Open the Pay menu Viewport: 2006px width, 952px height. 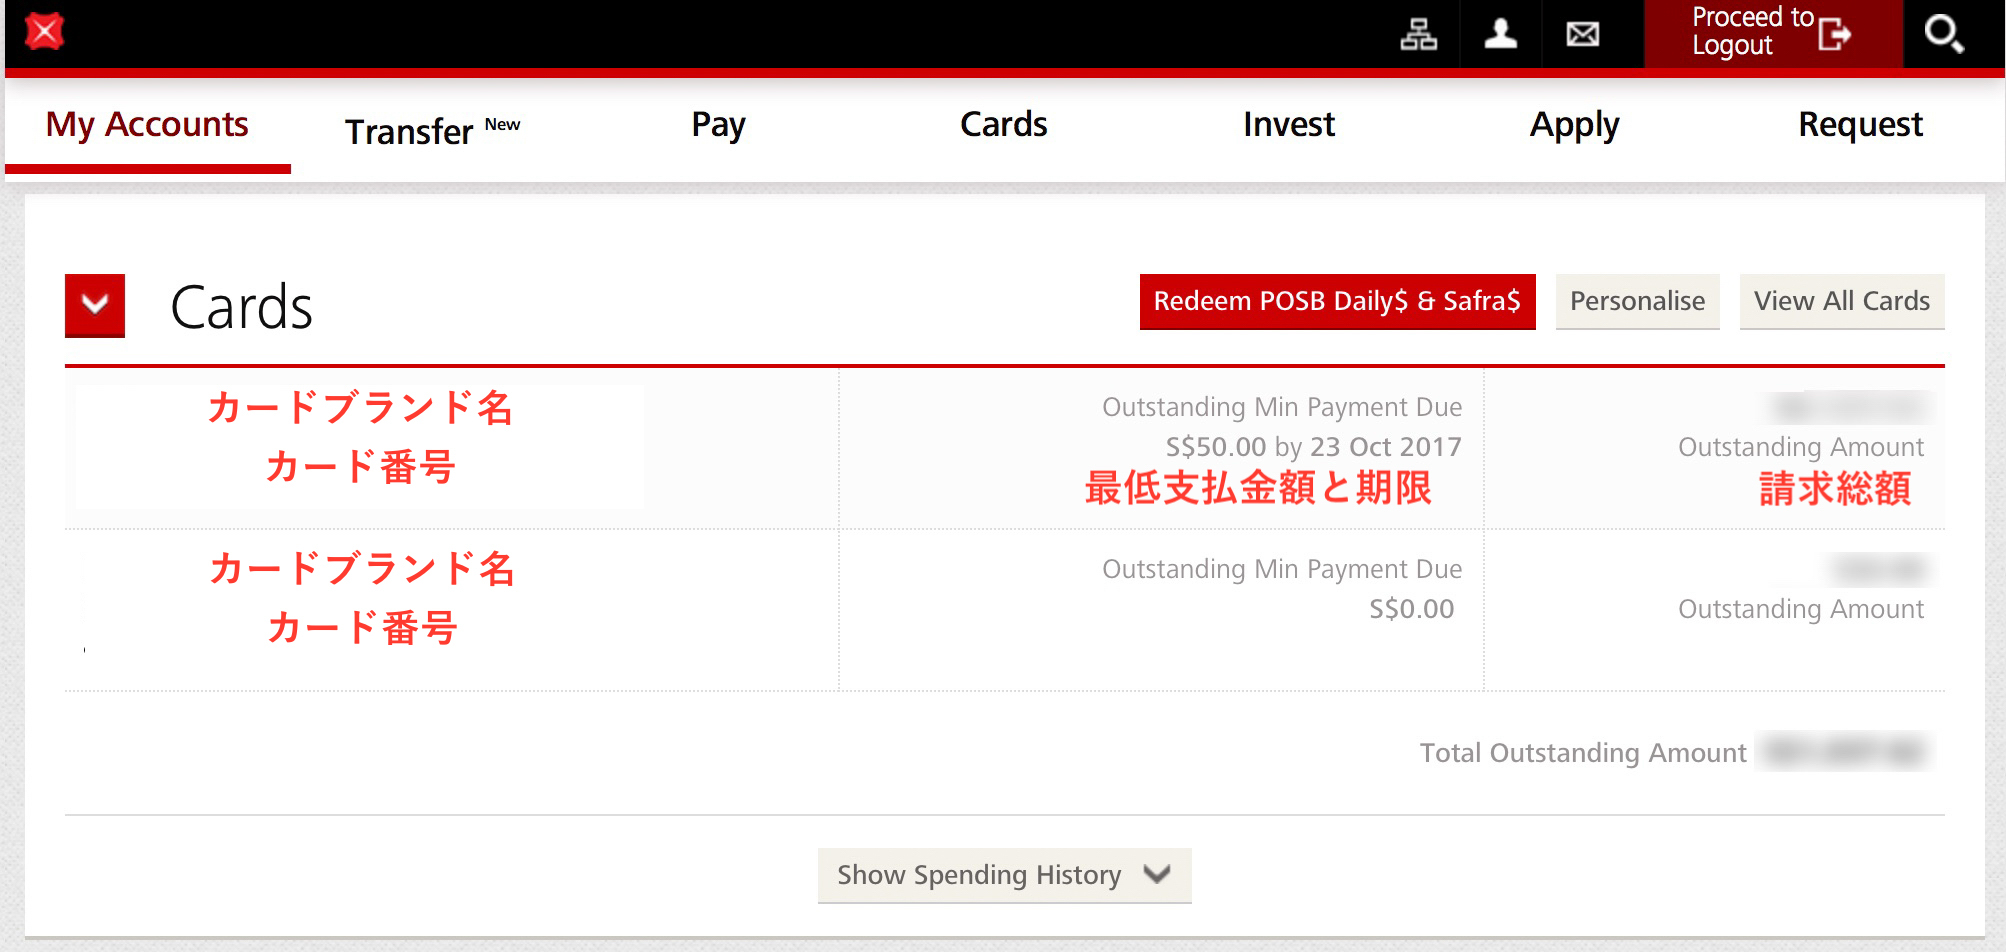coord(718,126)
